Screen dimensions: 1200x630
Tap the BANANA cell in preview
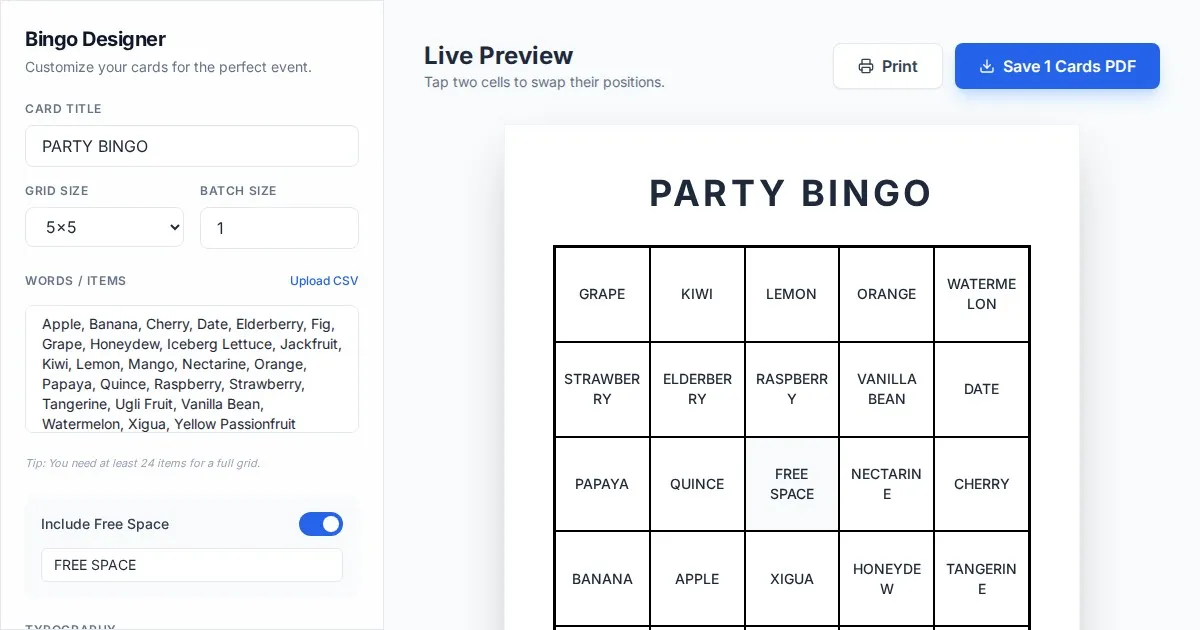point(602,579)
